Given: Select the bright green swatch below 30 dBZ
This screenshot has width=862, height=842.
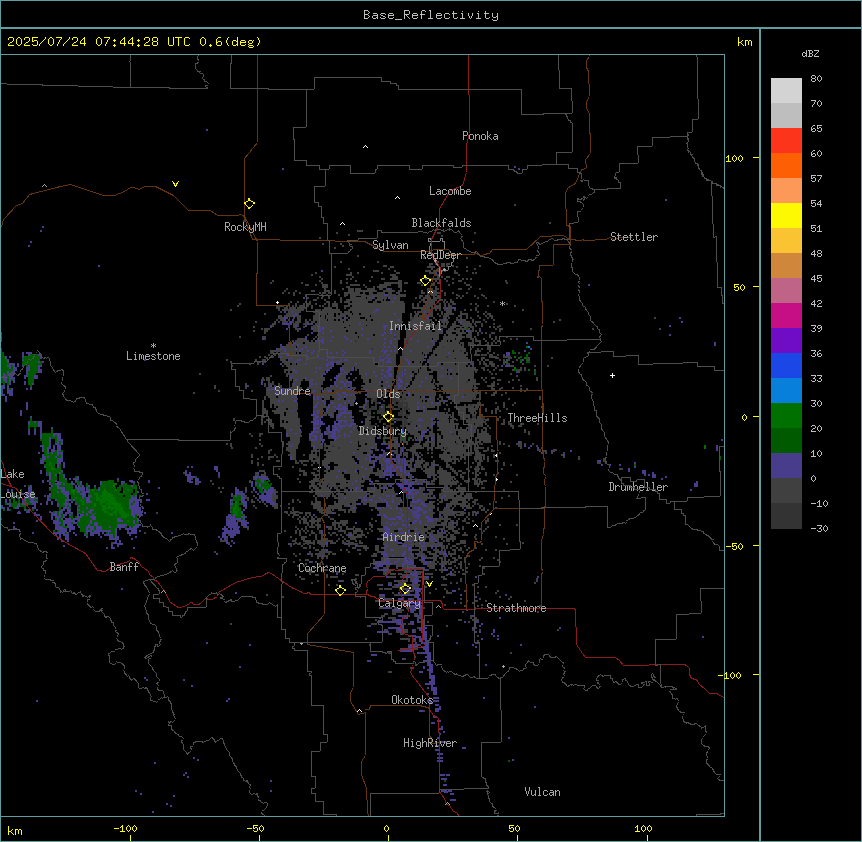Looking at the screenshot, I should [x=786, y=416].
